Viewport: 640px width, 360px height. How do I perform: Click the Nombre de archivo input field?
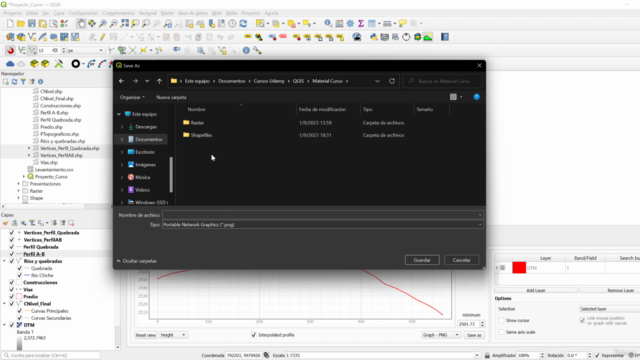click(x=323, y=215)
